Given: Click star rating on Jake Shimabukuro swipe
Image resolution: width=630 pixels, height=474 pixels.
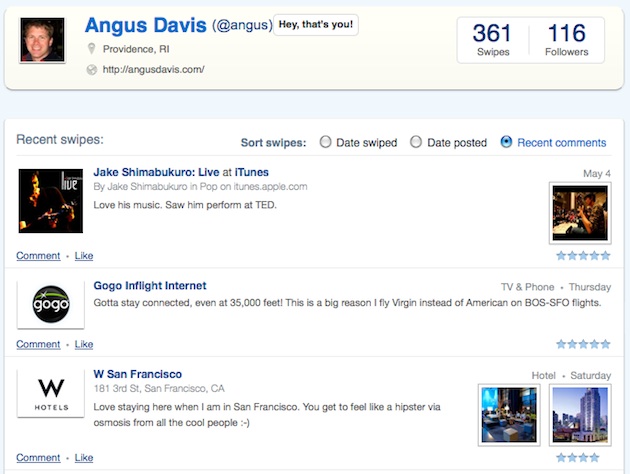Looking at the screenshot, I should pos(583,255).
